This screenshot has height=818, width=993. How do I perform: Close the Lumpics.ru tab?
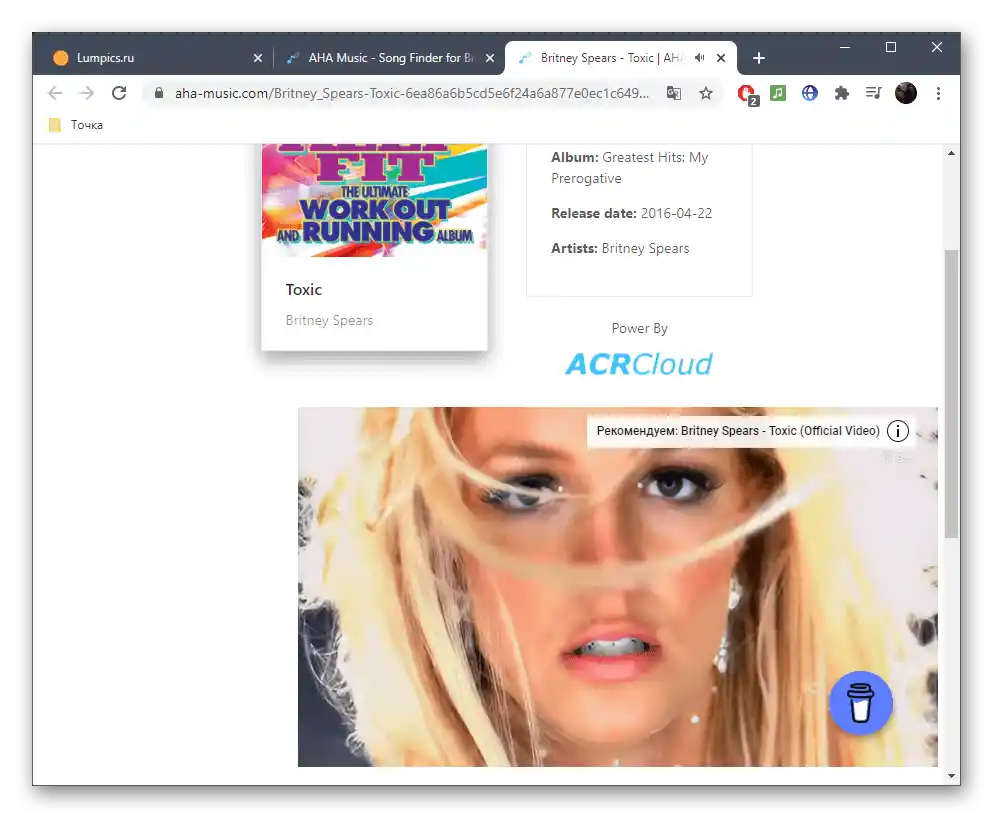click(x=258, y=58)
